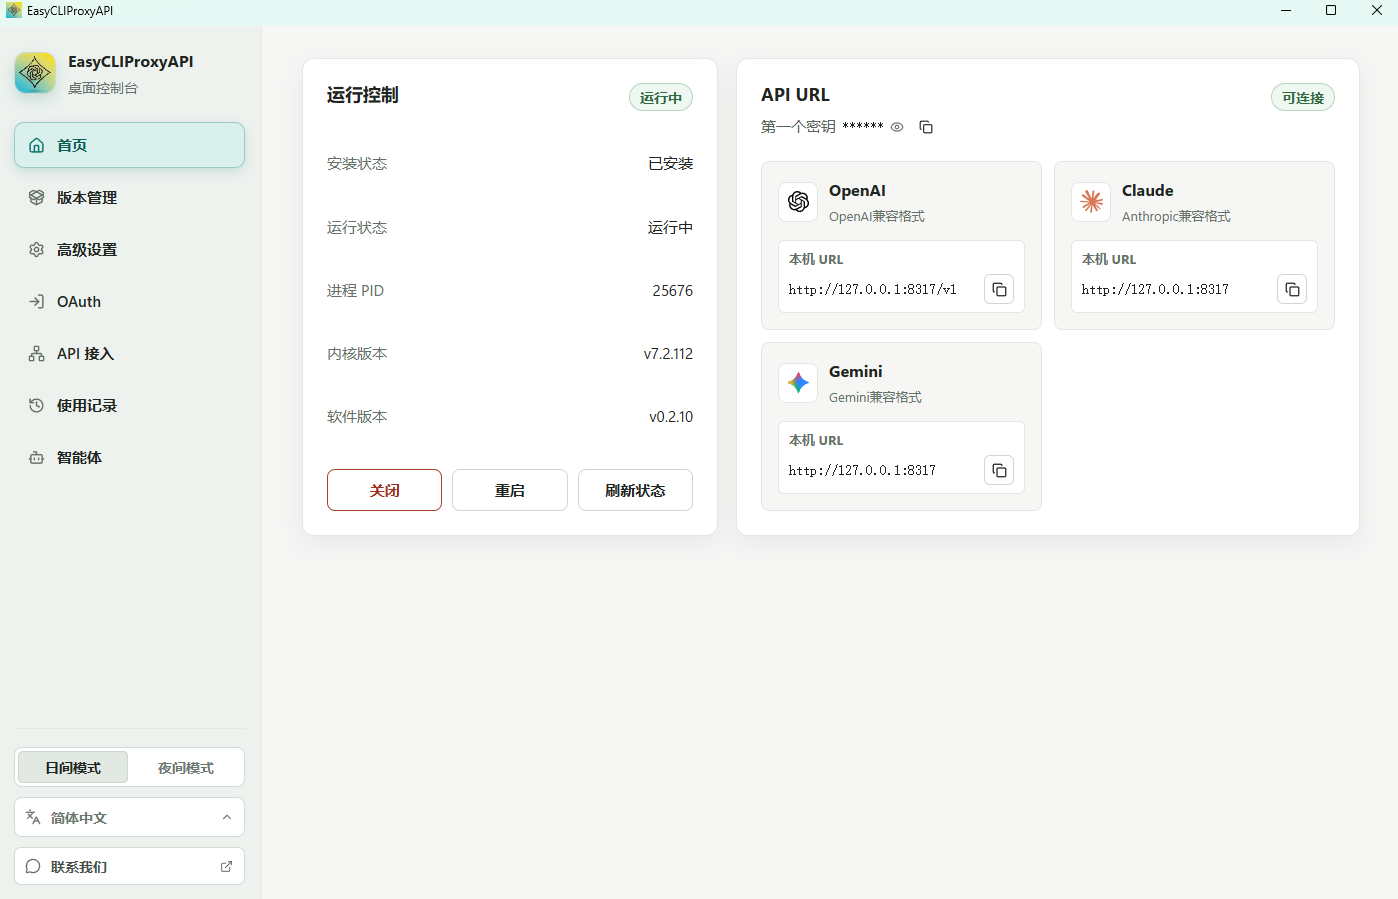Image resolution: width=1398 pixels, height=899 pixels.
Task: Copy the OpenAI local URL
Action: pyautogui.click(x=999, y=289)
